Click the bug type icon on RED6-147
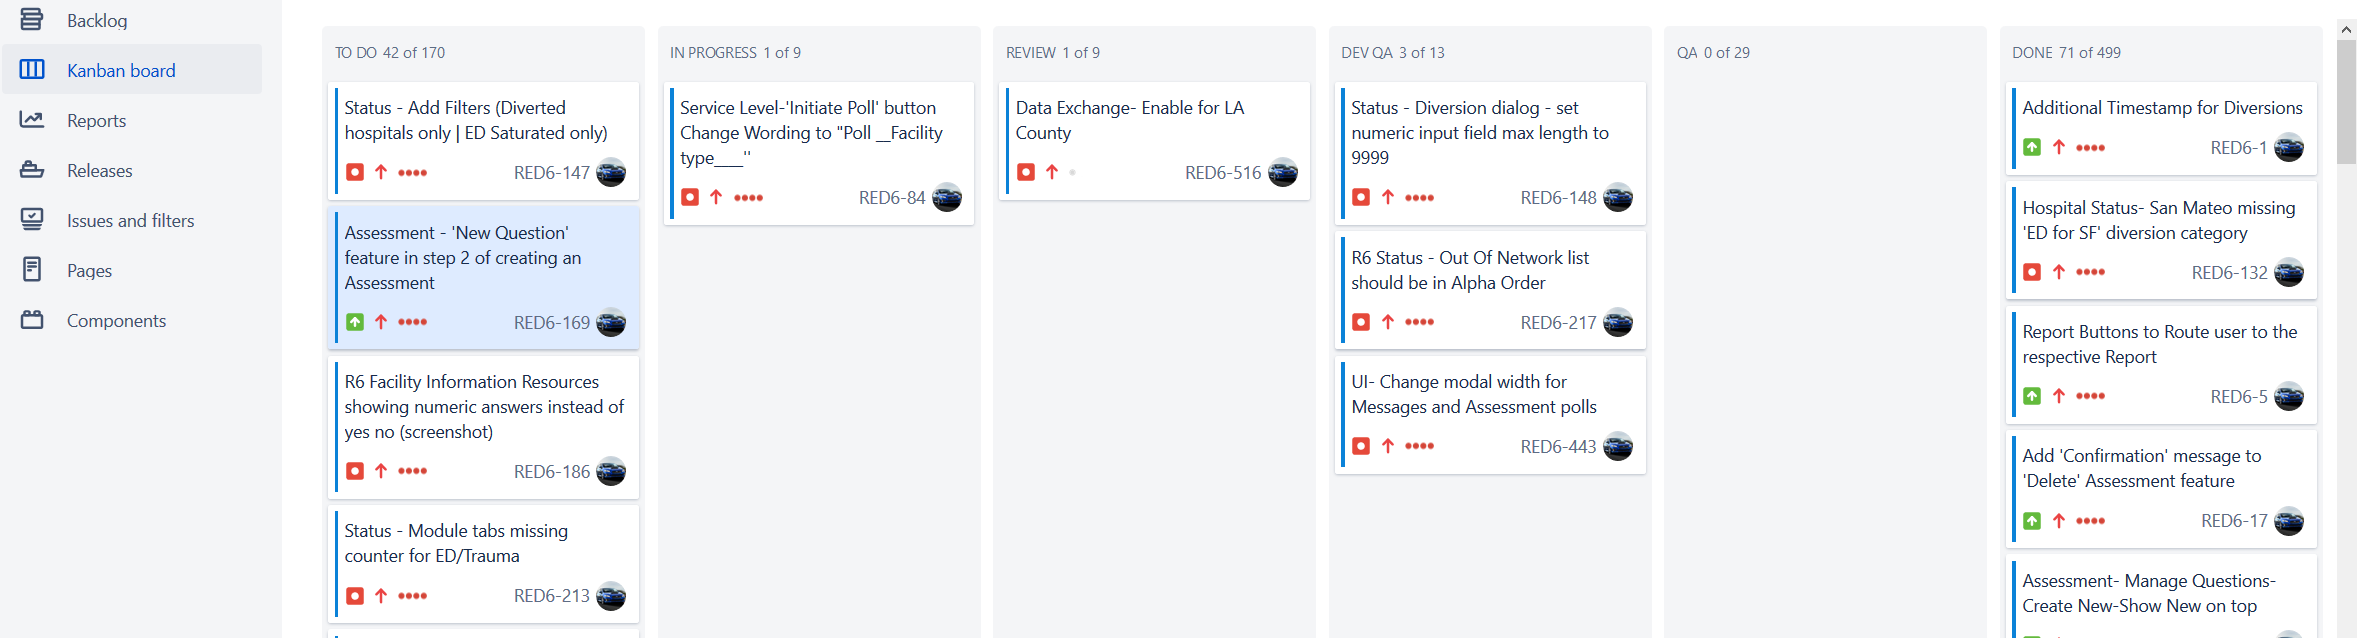Image resolution: width=2372 pixels, height=638 pixels. tap(355, 172)
